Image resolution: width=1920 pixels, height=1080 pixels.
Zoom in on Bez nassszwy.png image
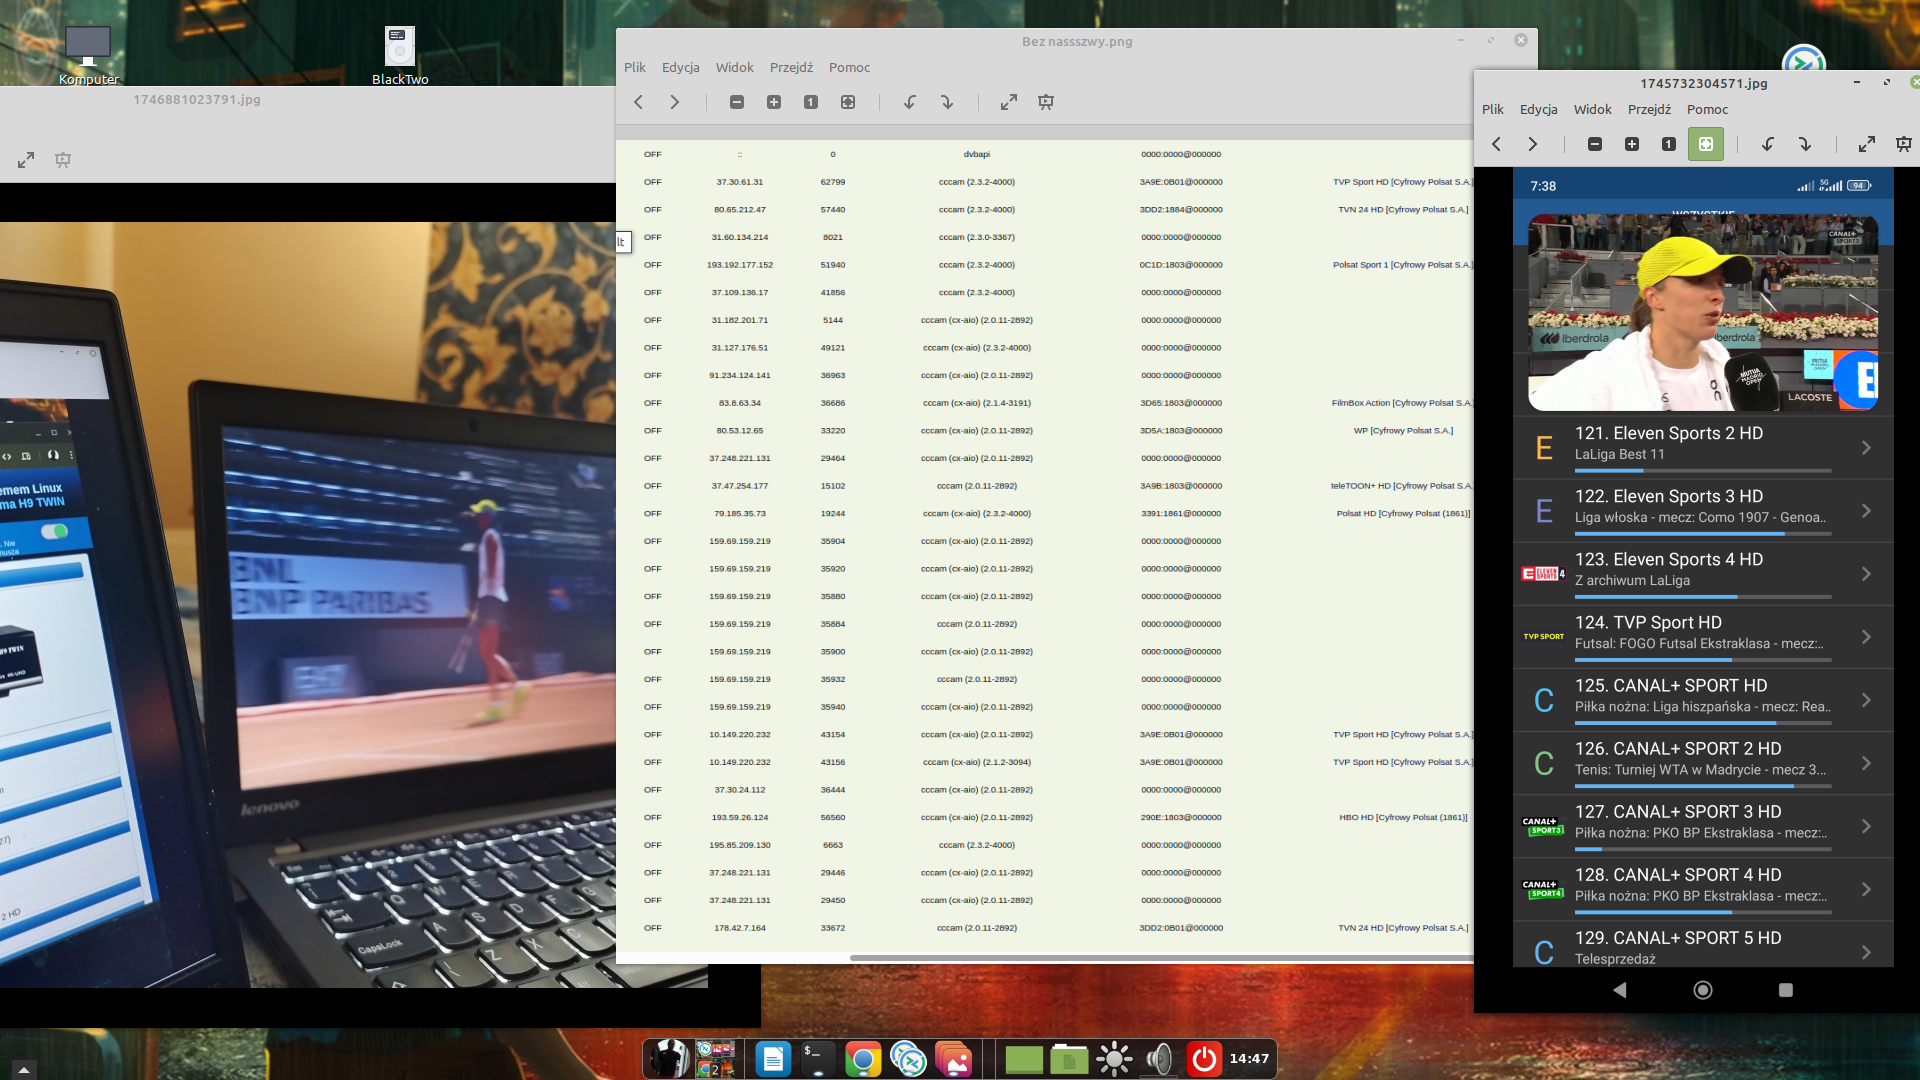pyautogui.click(x=774, y=102)
